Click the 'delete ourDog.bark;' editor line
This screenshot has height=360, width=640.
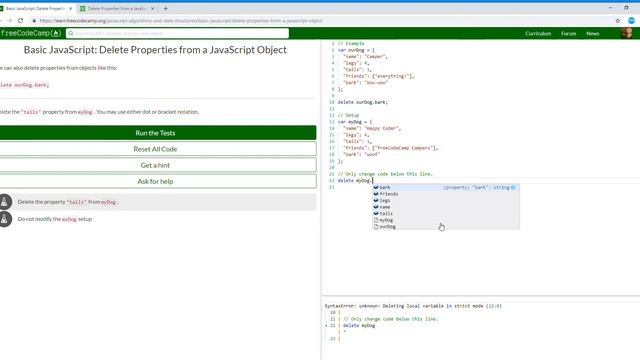pos(362,102)
